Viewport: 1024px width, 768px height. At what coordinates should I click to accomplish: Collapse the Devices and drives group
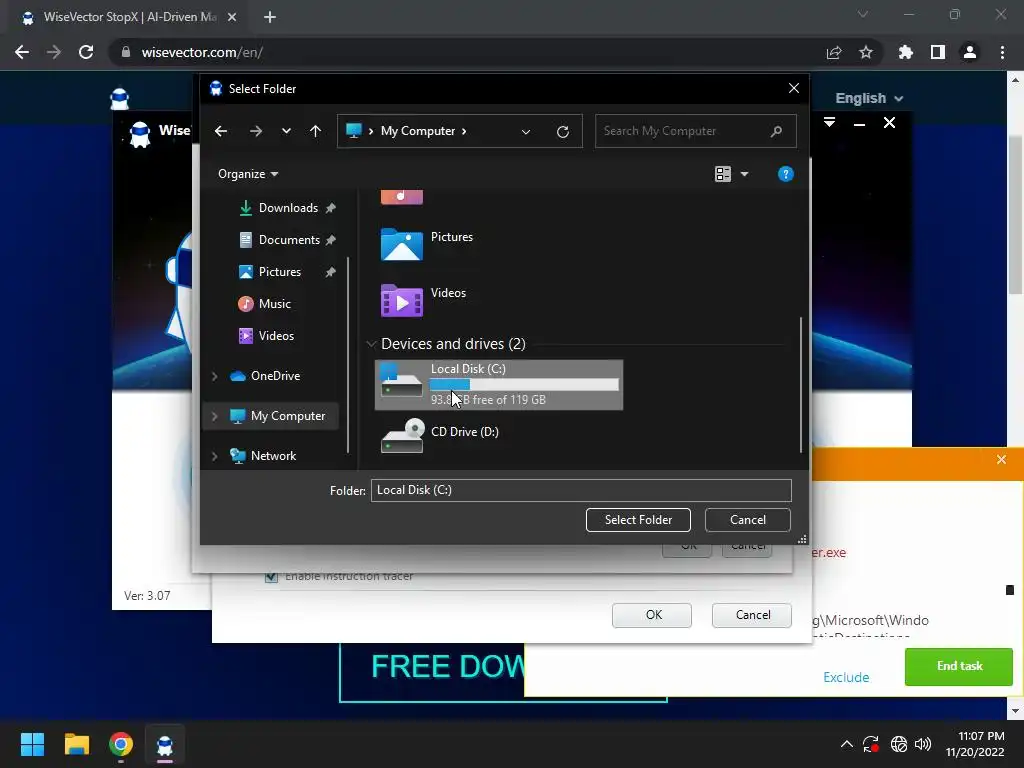click(x=371, y=344)
